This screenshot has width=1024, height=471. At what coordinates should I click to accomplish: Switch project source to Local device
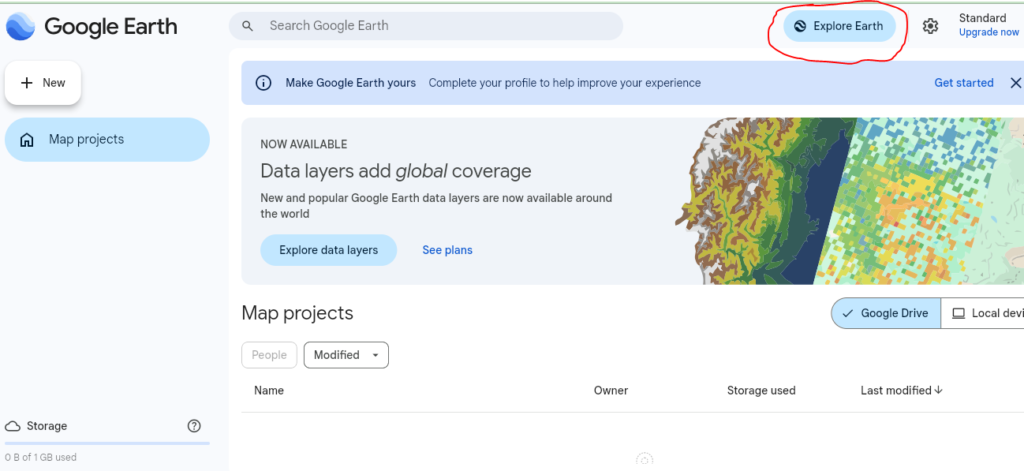tap(982, 313)
